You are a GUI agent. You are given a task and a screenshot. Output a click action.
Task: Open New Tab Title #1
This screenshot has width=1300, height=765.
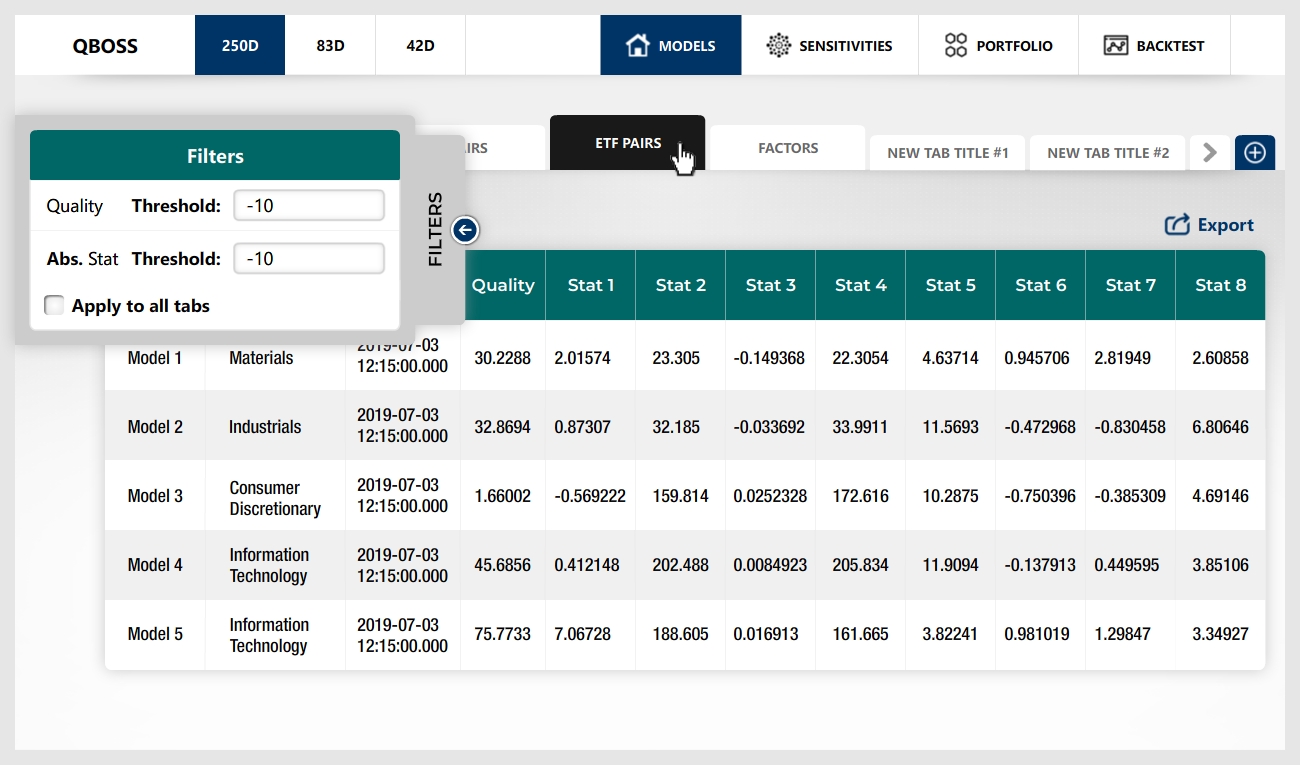coord(947,153)
